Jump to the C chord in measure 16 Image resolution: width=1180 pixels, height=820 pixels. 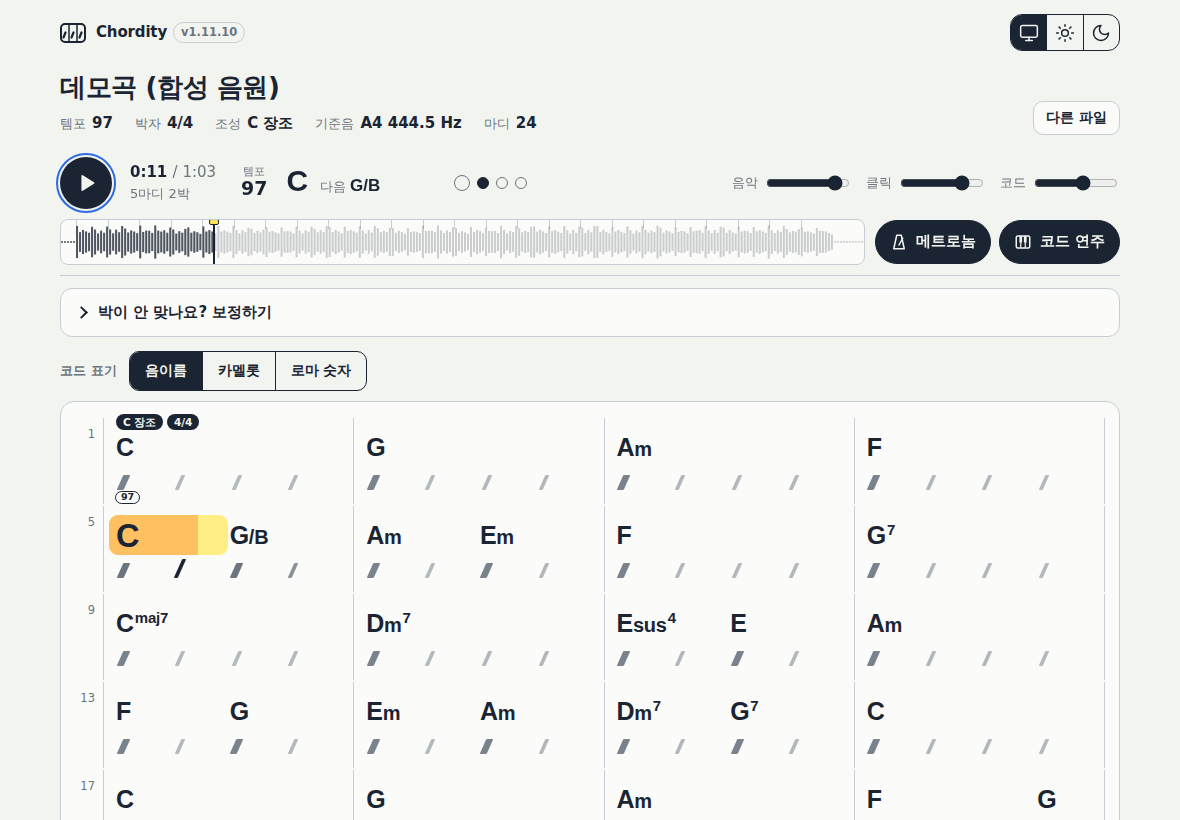(875, 712)
